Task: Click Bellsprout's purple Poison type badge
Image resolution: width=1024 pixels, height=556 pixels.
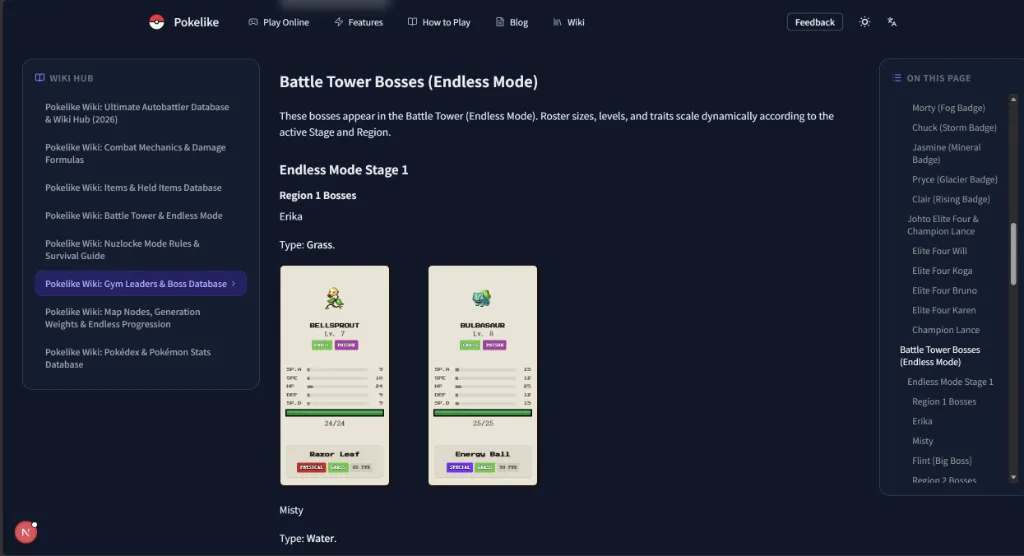Action: click(x=346, y=345)
